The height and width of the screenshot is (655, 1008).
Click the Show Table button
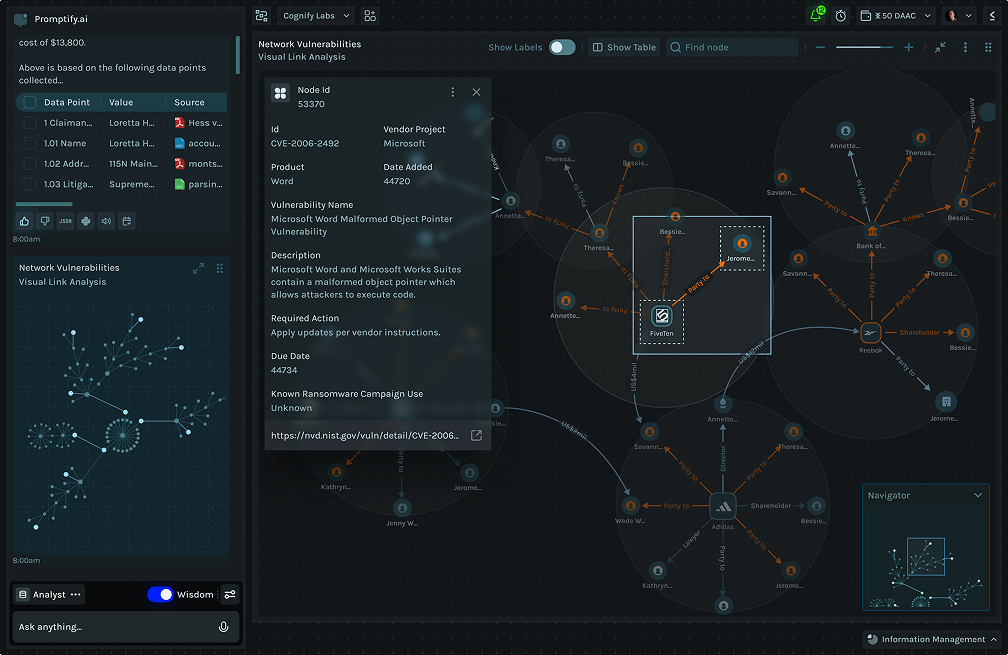(x=624, y=48)
